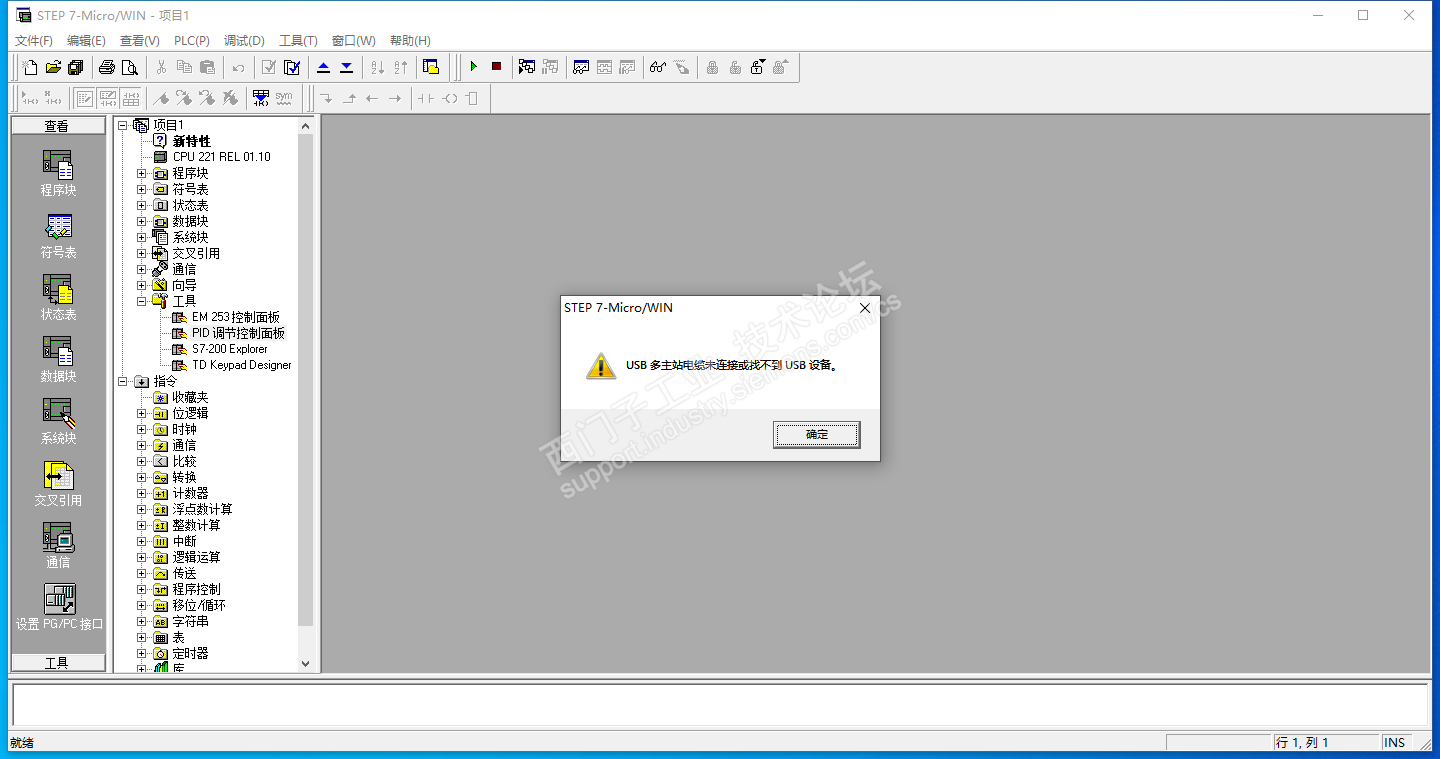Expand the 位逻辑 instruction folder
The width and height of the screenshot is (1440, 759).
point(142,413)
